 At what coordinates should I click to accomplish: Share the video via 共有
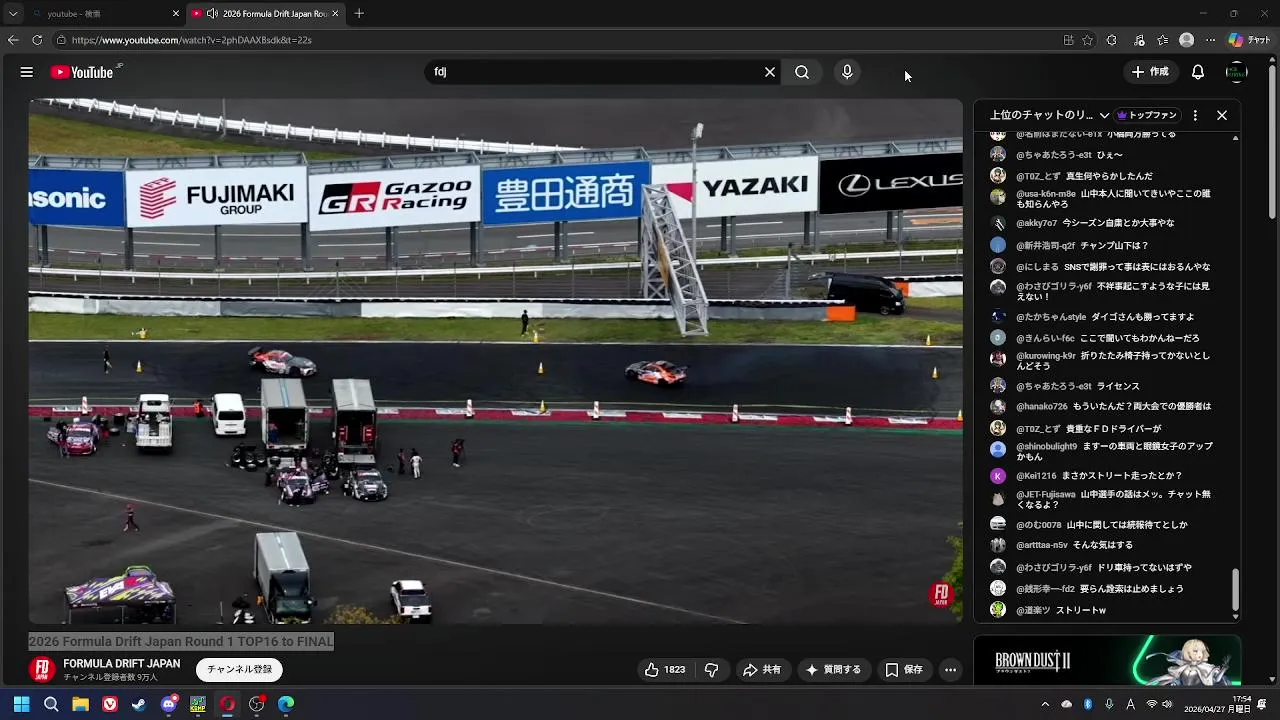coord(761,670)
